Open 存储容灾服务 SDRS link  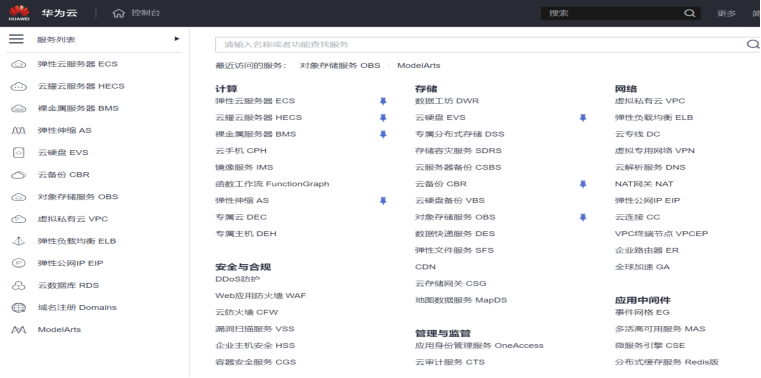(x=458, y=150)
